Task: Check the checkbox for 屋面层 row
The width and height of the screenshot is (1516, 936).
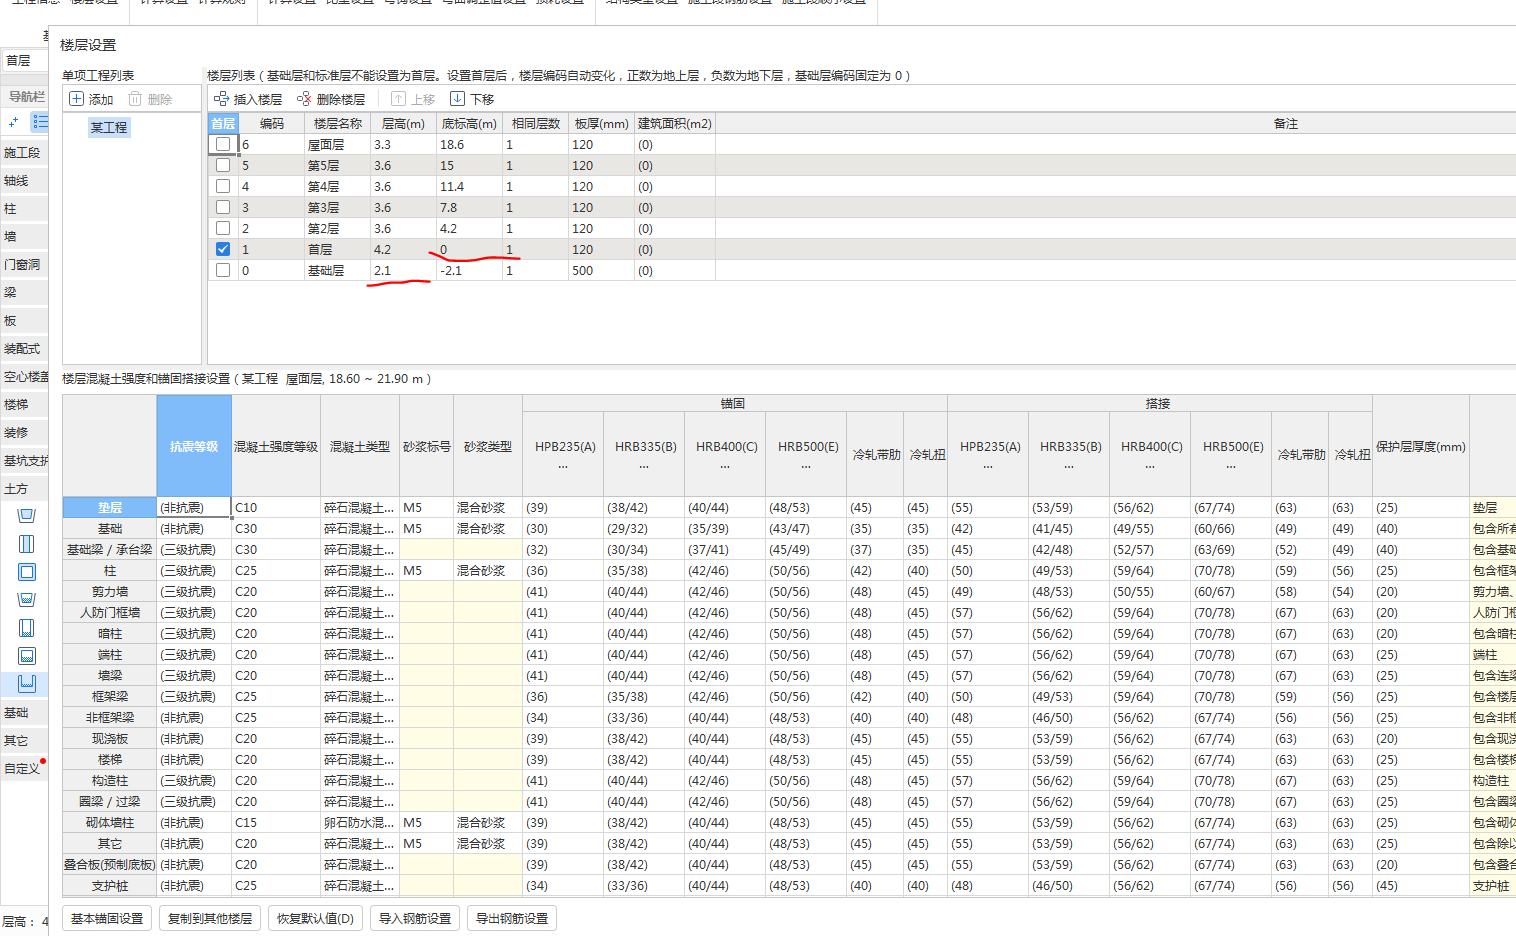Action: point(223,144)
